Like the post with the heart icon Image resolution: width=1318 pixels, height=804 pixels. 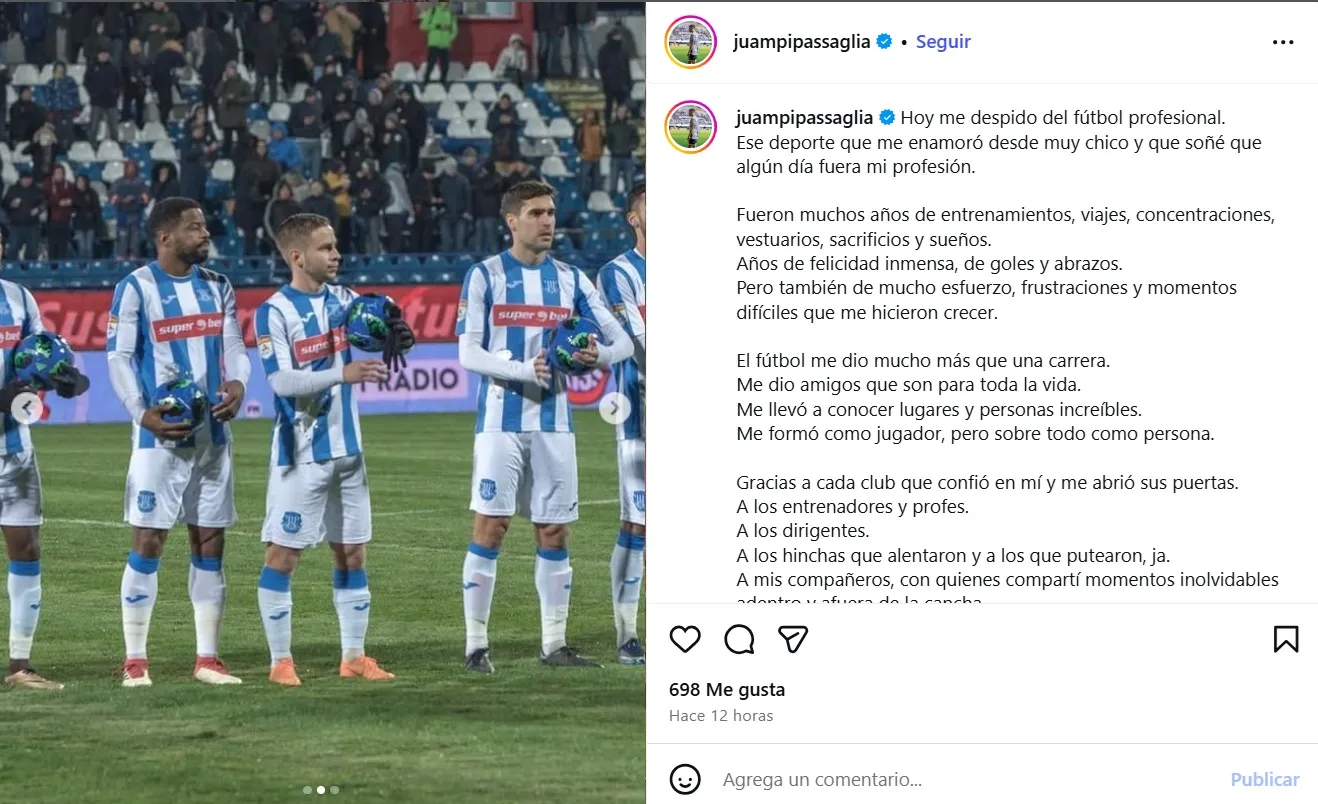pos(685,639)
